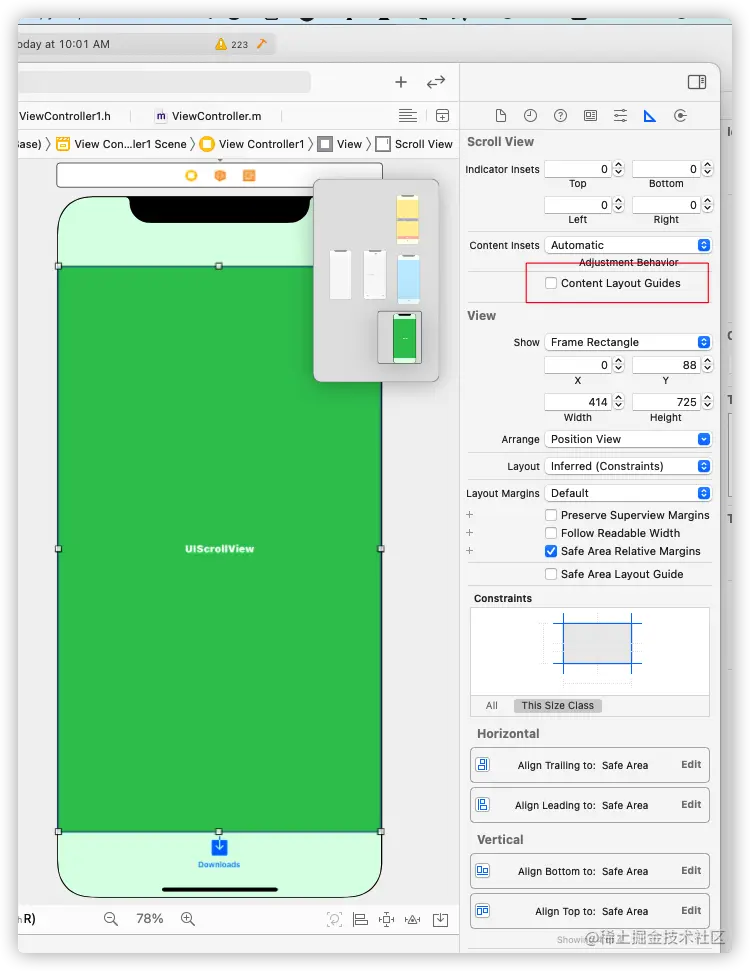This screenshot has width=750, height=971.
Task: Toggle the inspectors panel visibility icon
Action: (x=697, y=82)
